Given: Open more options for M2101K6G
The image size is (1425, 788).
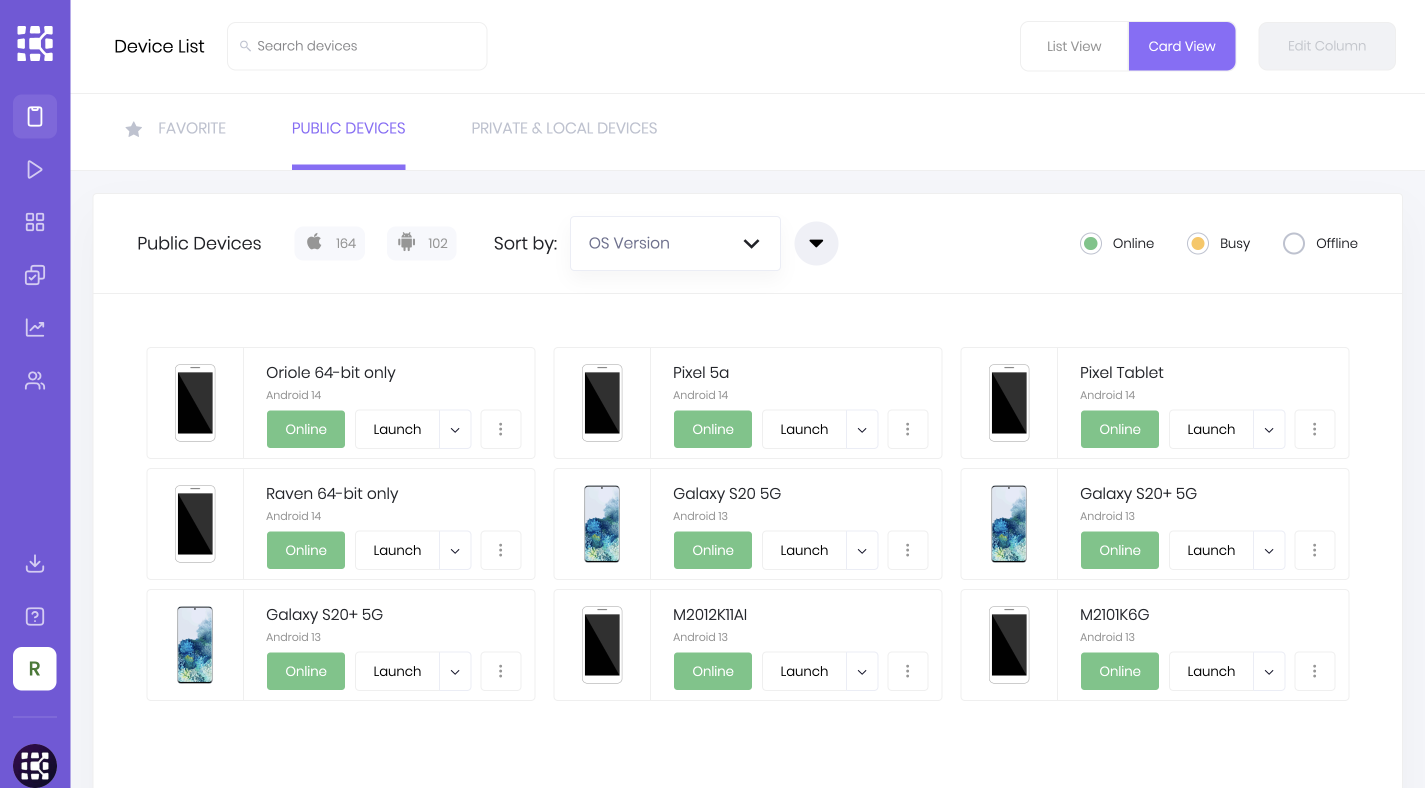Looking at the screenshot, I should (1315, 671).
